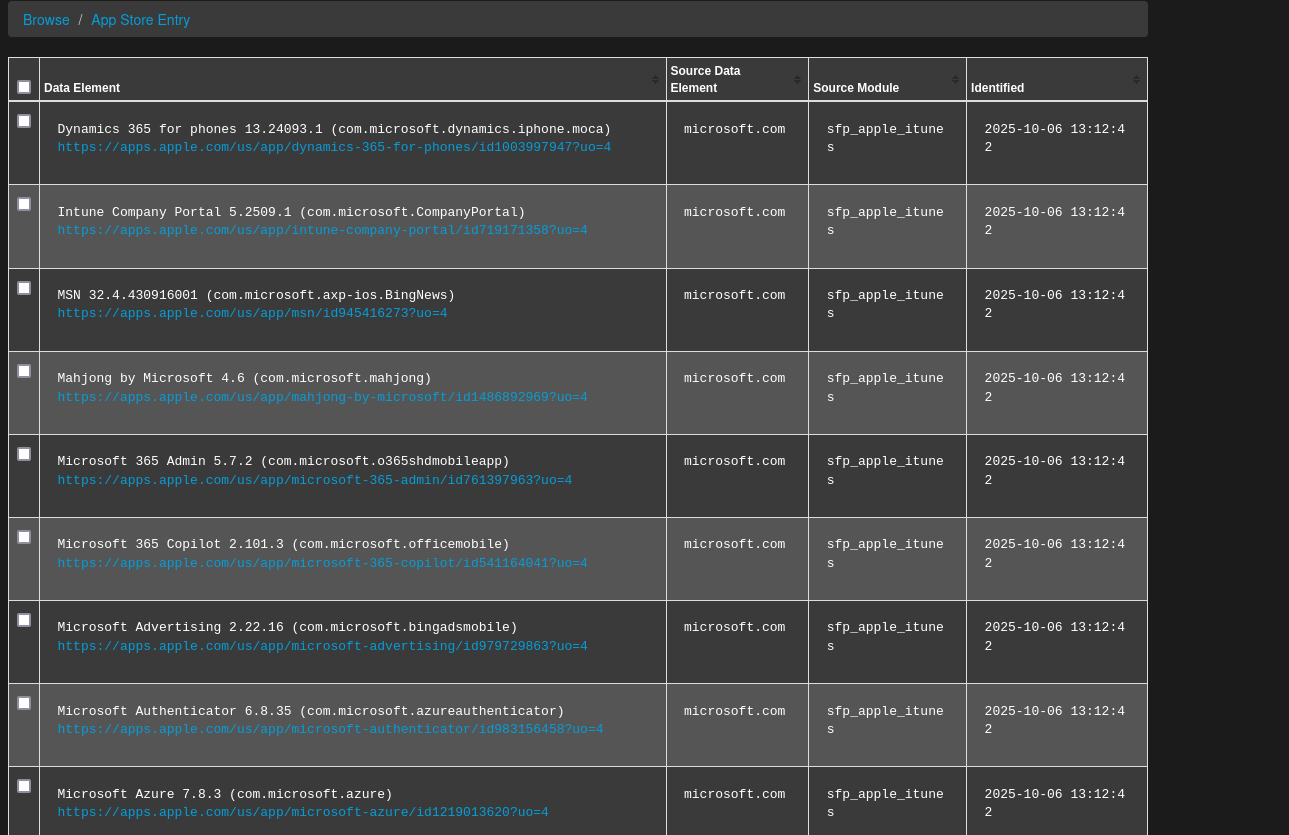Screen dimensions: 1289x835
Task: Go to Browse breadcrumb
Action: [x=46, y=20]
